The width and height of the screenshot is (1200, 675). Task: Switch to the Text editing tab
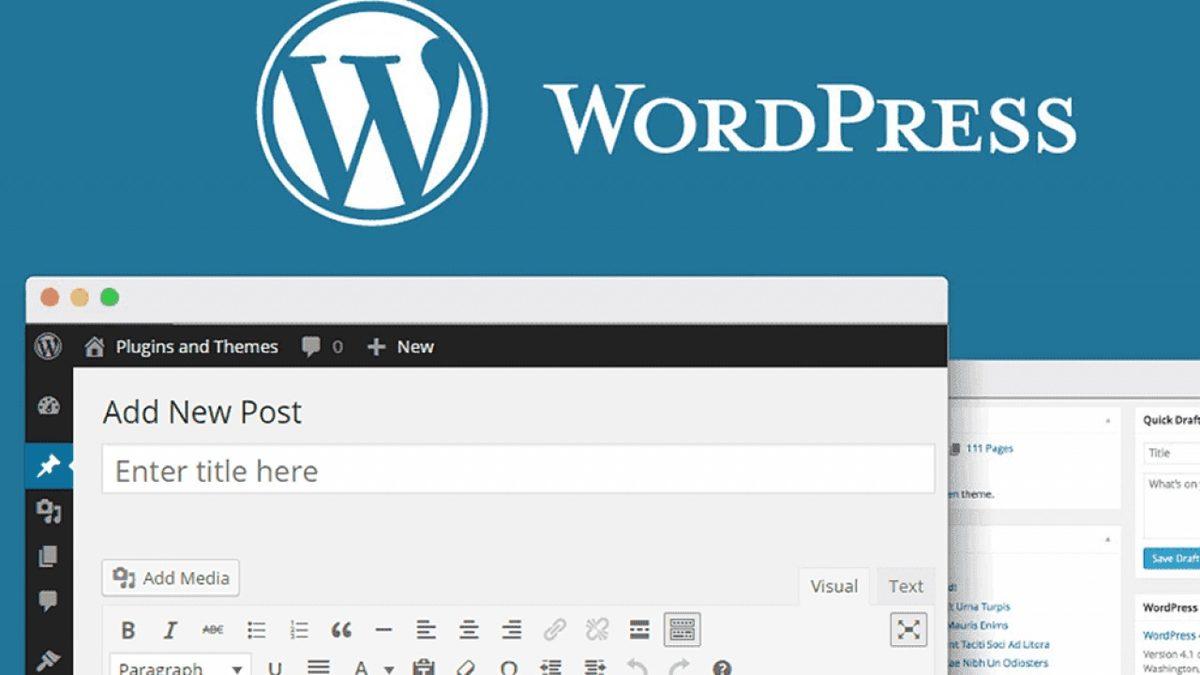(905, 586)
